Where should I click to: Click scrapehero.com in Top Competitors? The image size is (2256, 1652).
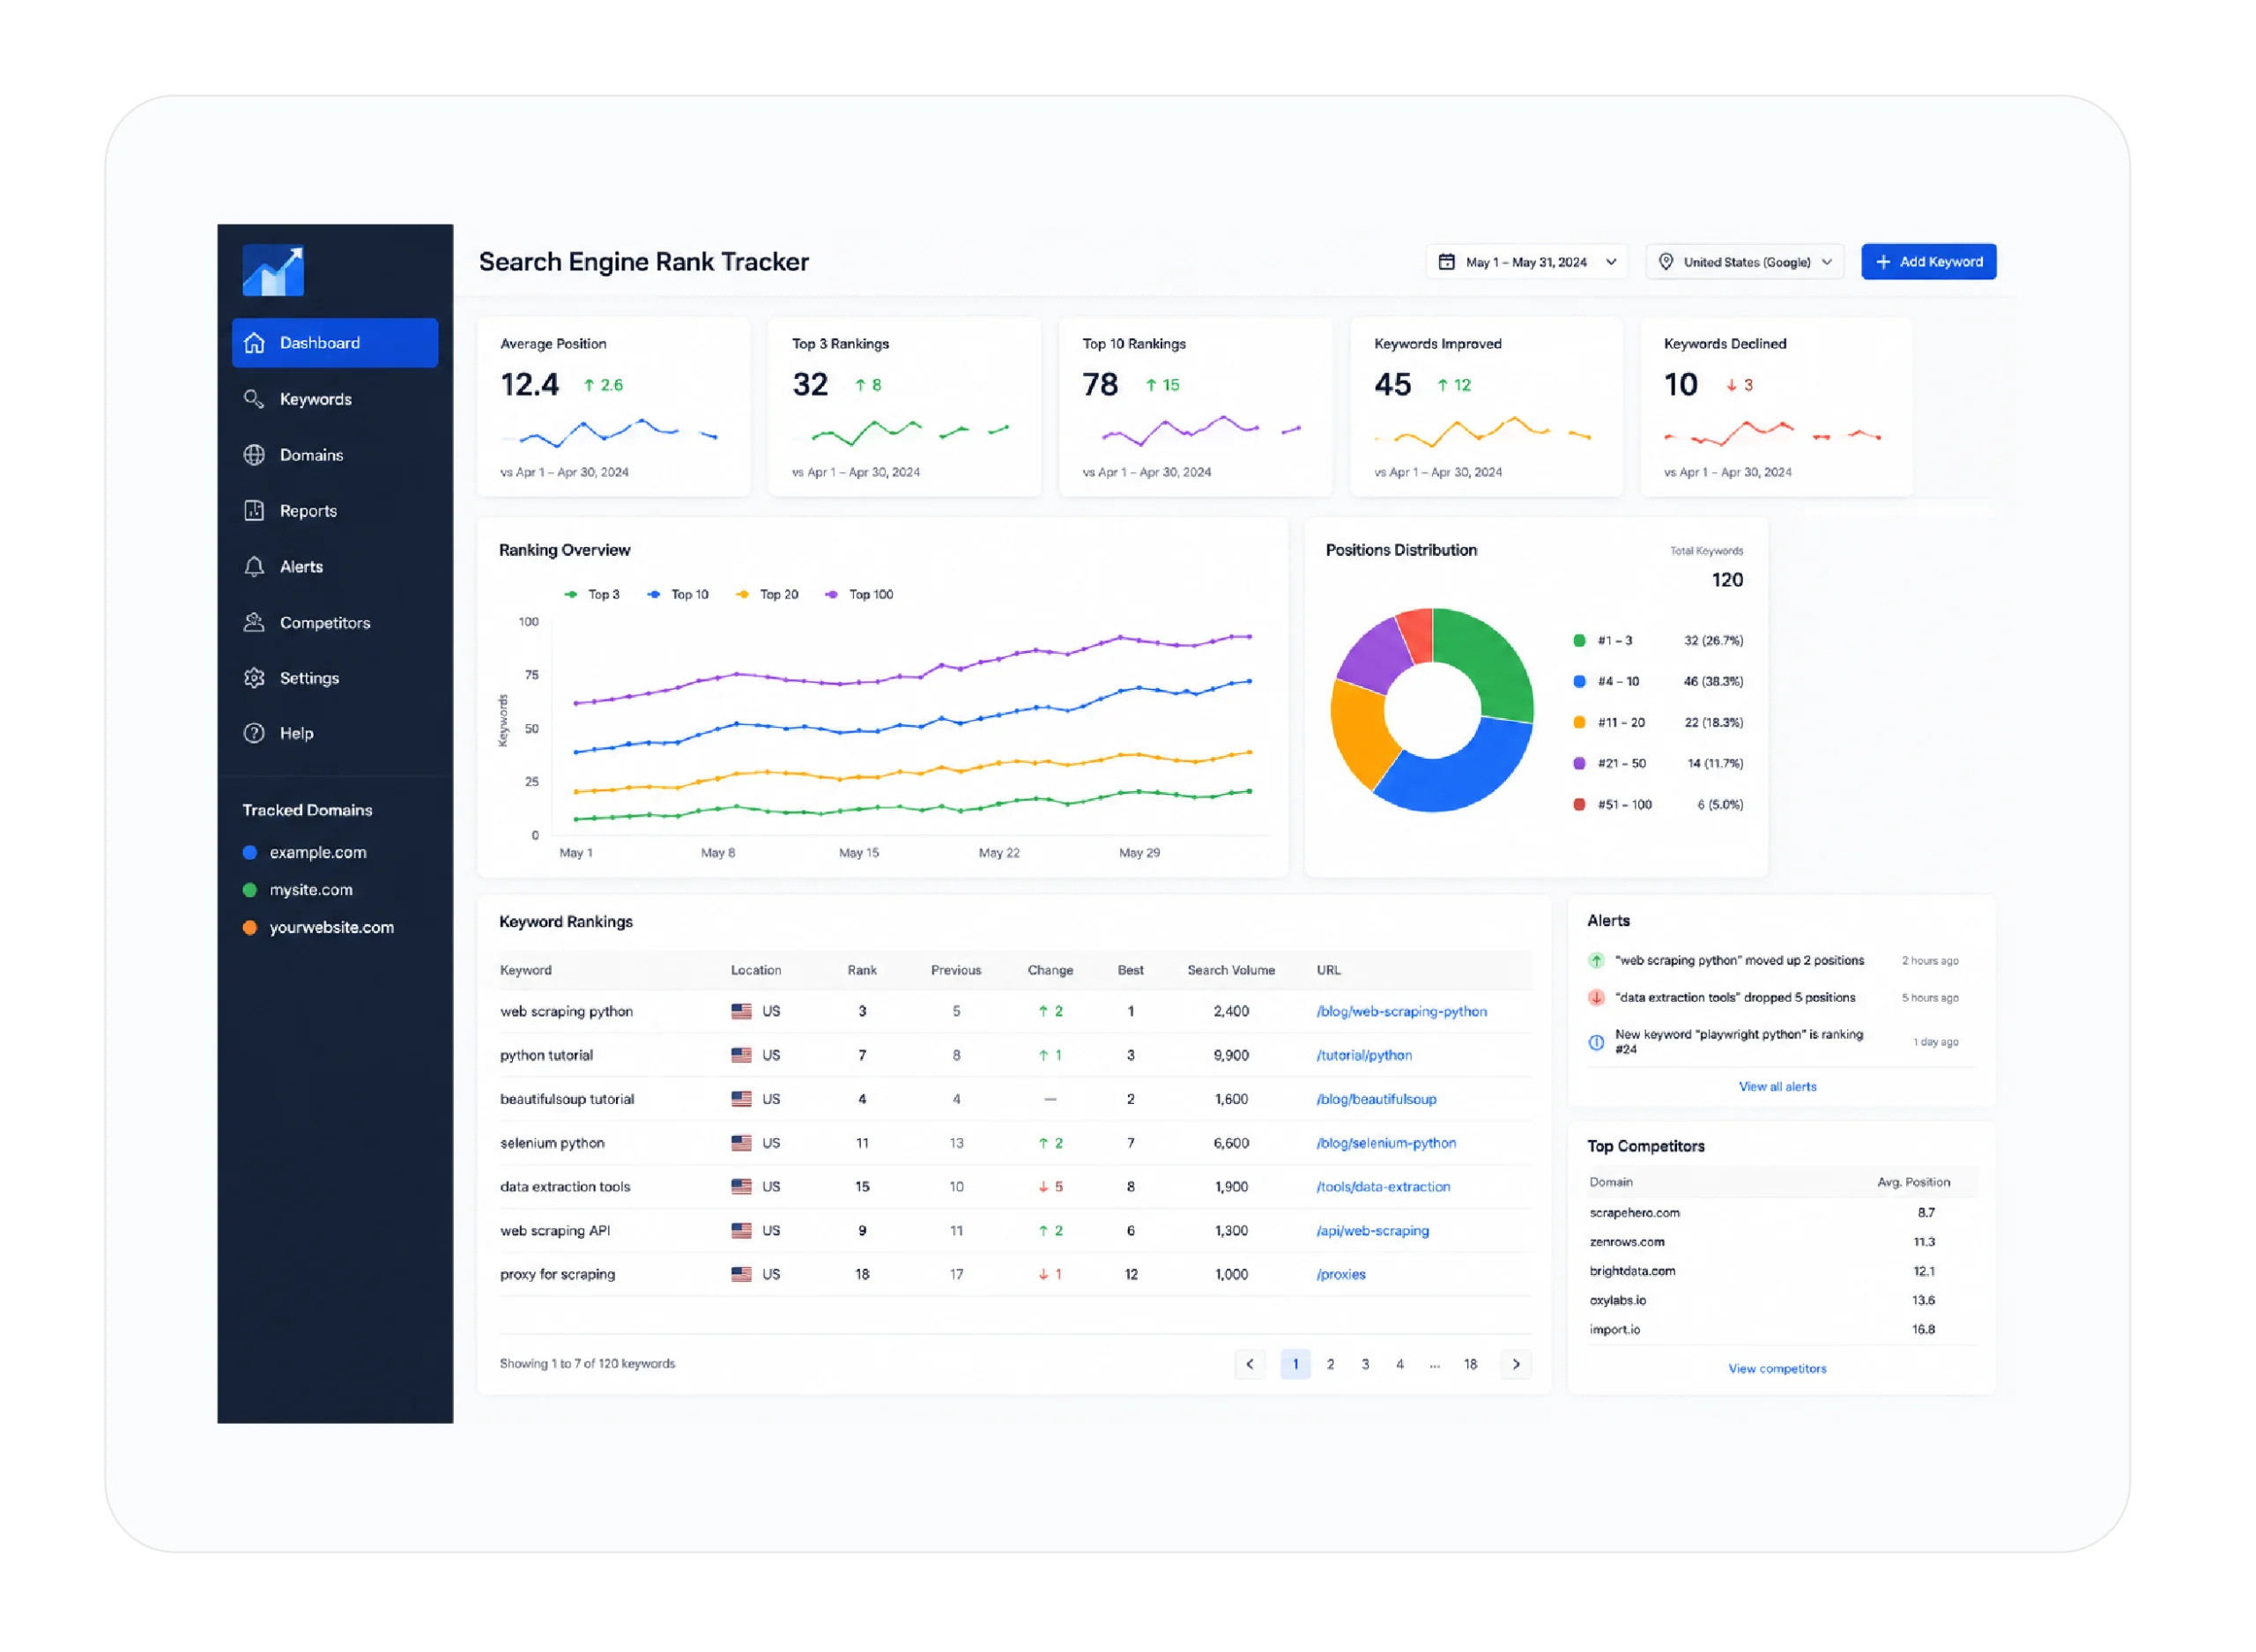click(1635, 1213)
